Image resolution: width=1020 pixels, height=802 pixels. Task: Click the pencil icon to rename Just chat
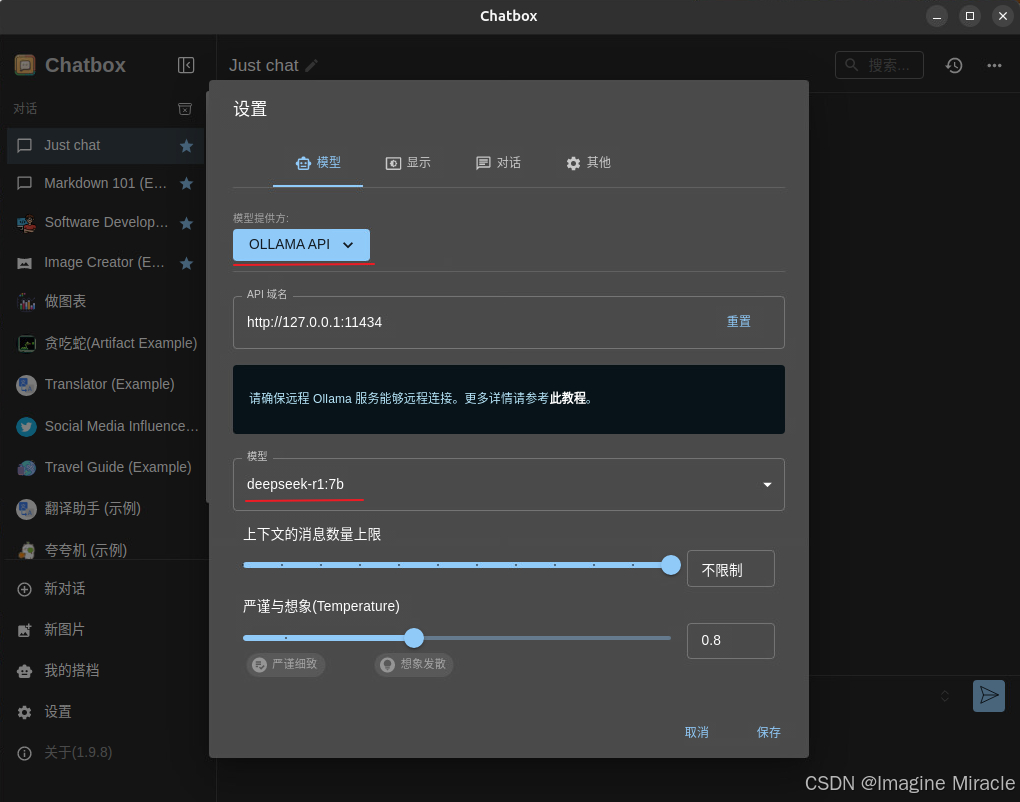click(312, 65)
